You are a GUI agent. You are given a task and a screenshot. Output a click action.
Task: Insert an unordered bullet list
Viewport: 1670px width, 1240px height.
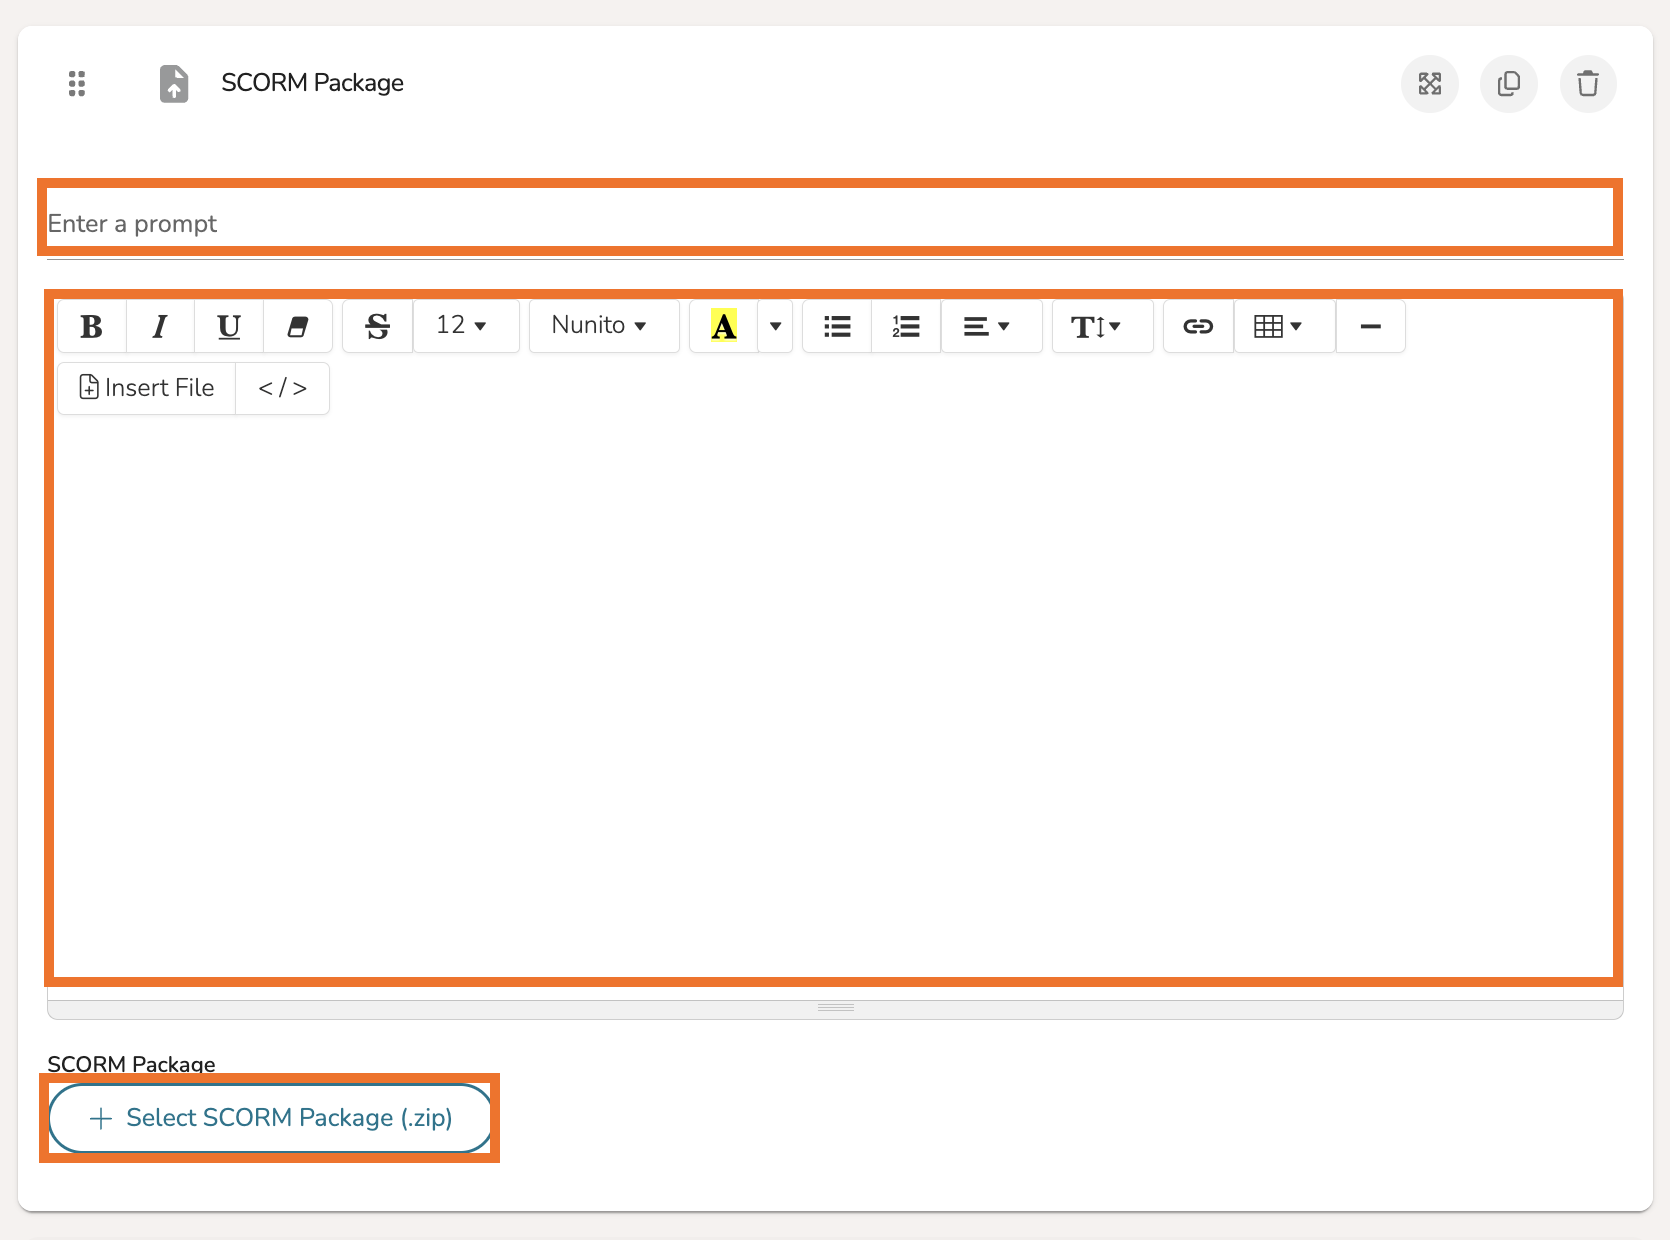pos(837,326)
